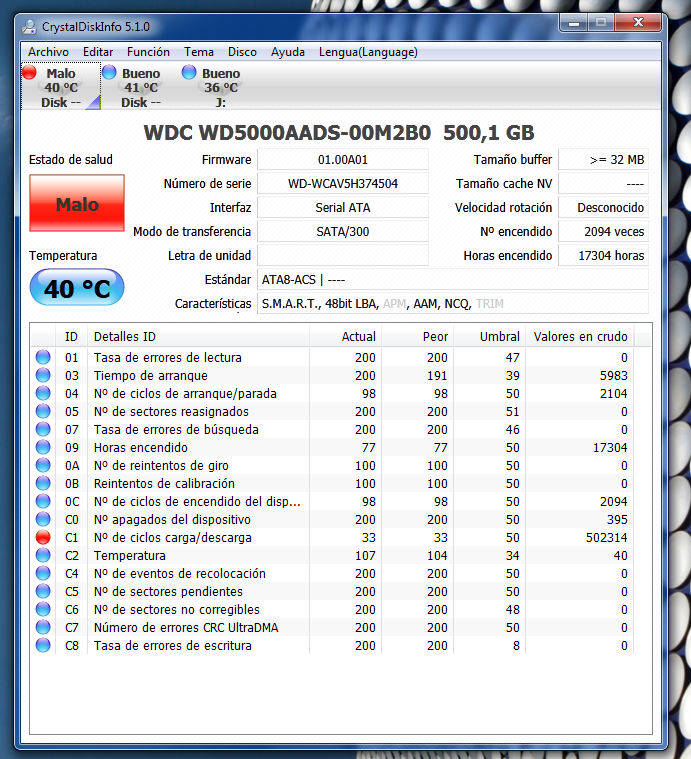Click the red status icon for C1 row
The image size is (691, 759).
pyautogui.click(x=43, y=538)
